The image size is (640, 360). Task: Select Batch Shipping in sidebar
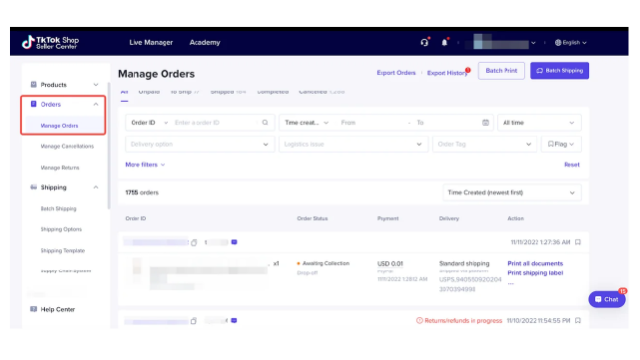[x=58, y=209]
